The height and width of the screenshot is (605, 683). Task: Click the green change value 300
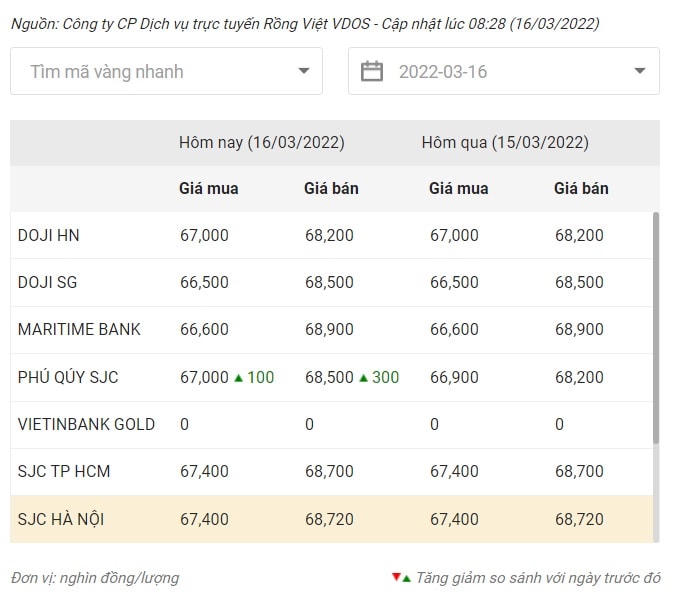pos(385,377)
